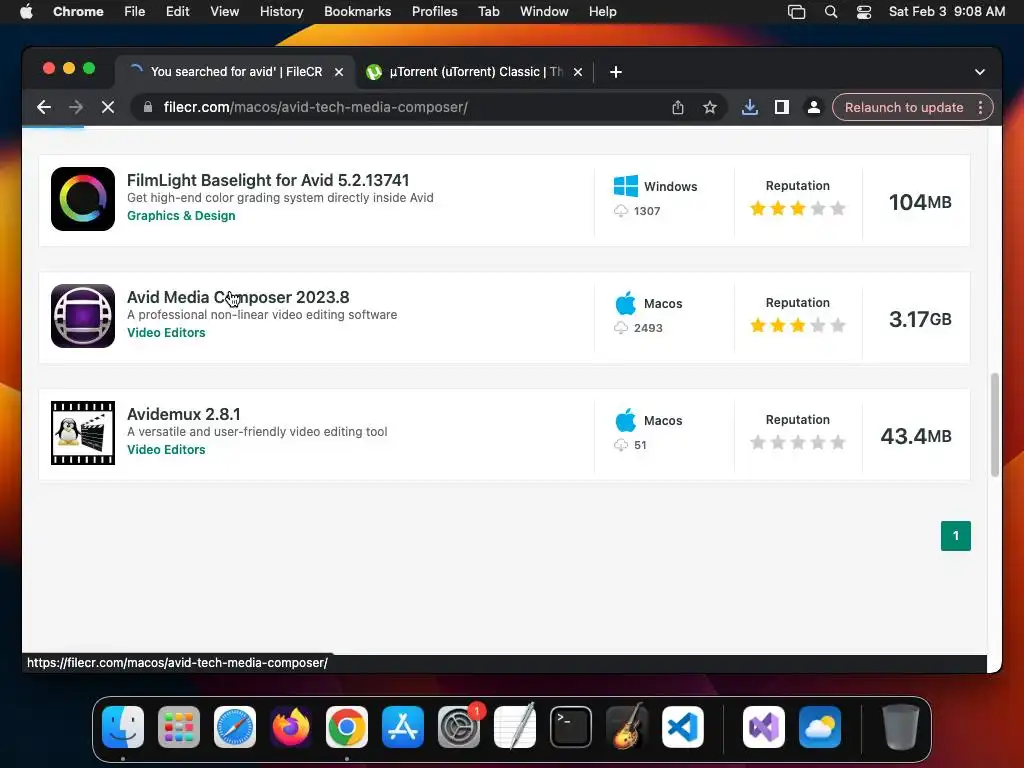The height and width of the screenshot is (768, 1024).
Task: Launch Safari from the Dock
Action: click(234, 727)
